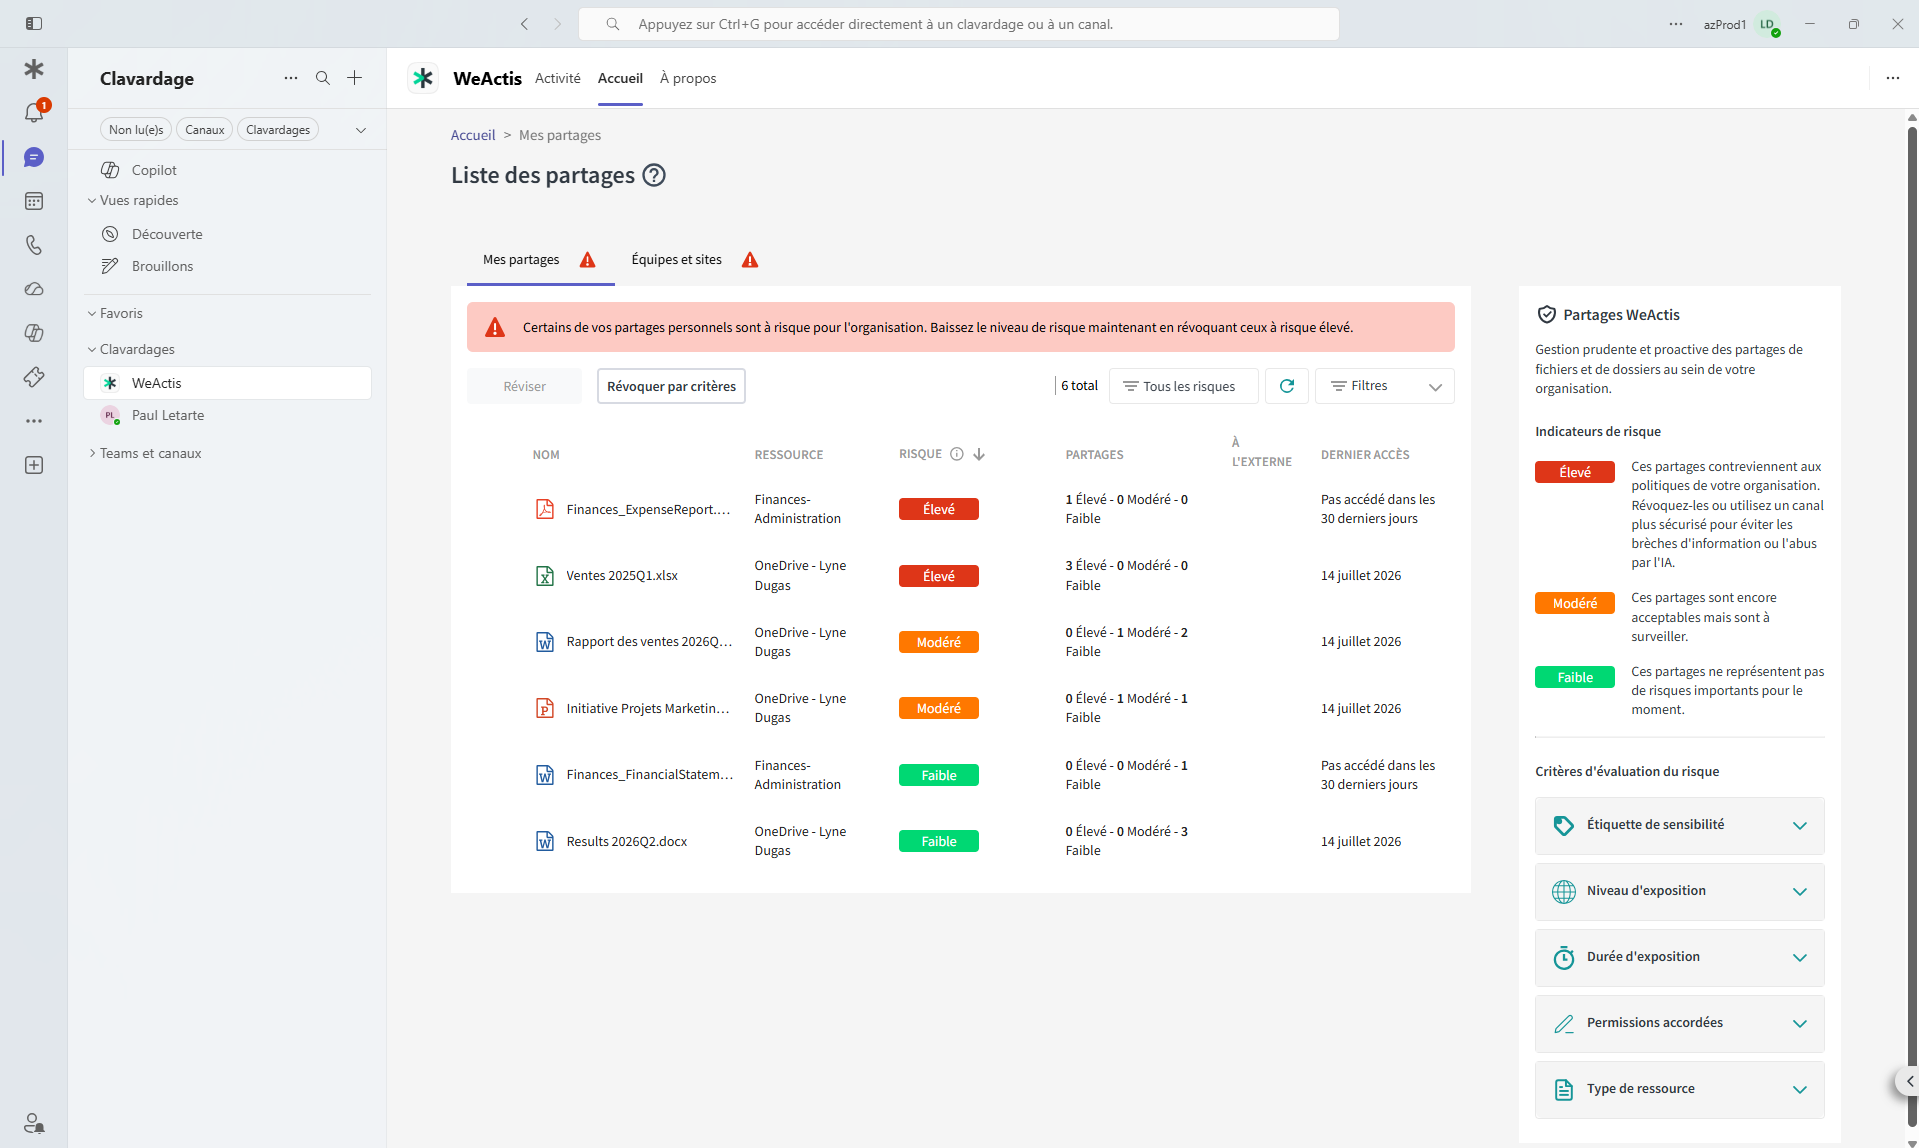This screenshot has width=1919, height=1148.
Task: Open Copilot in chat list
Action: 228,170
